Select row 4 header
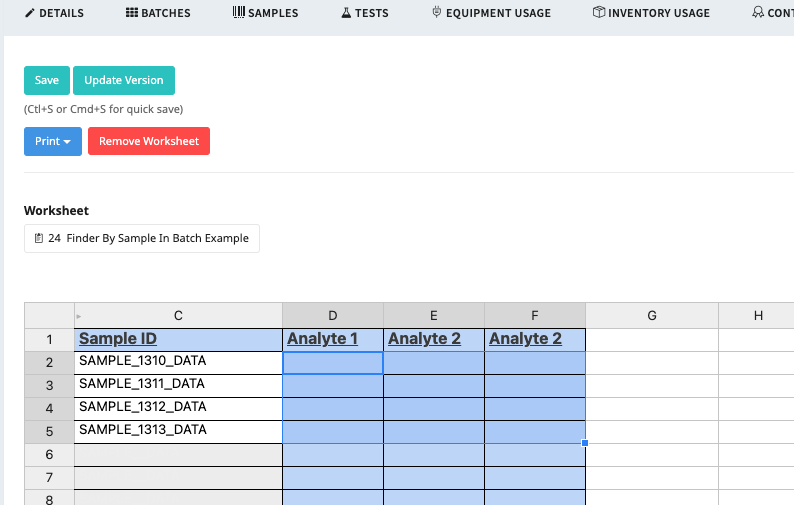The image size is (794, 505). [x=49, y=409]
